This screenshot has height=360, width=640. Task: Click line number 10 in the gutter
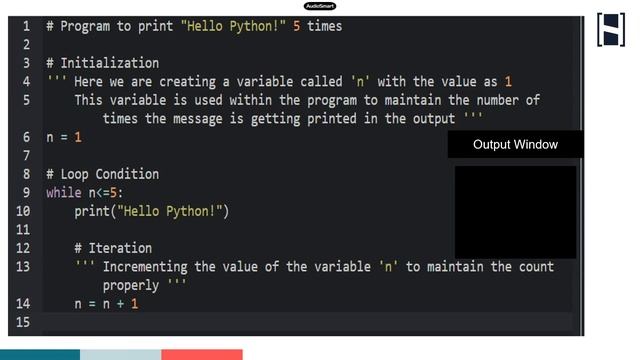coord(23,211)
